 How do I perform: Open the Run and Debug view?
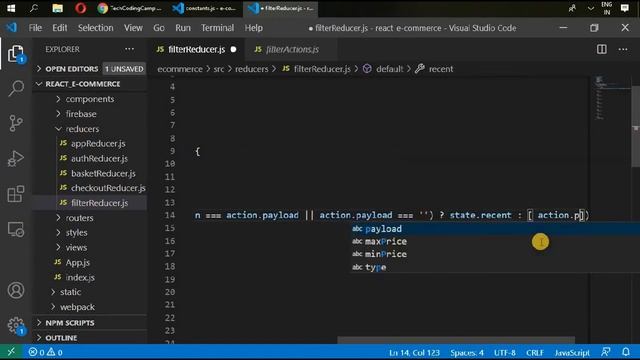tap(16, 158)
